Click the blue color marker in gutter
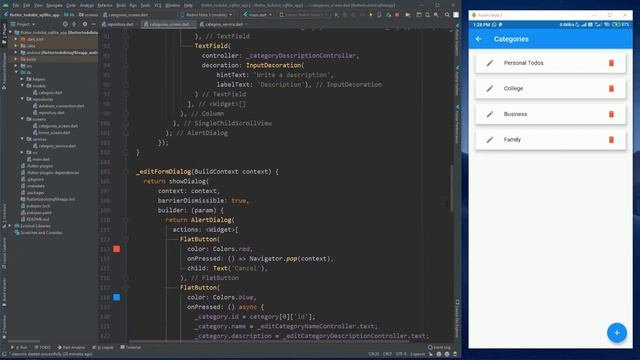640x360 pixels. coord(117,297)
